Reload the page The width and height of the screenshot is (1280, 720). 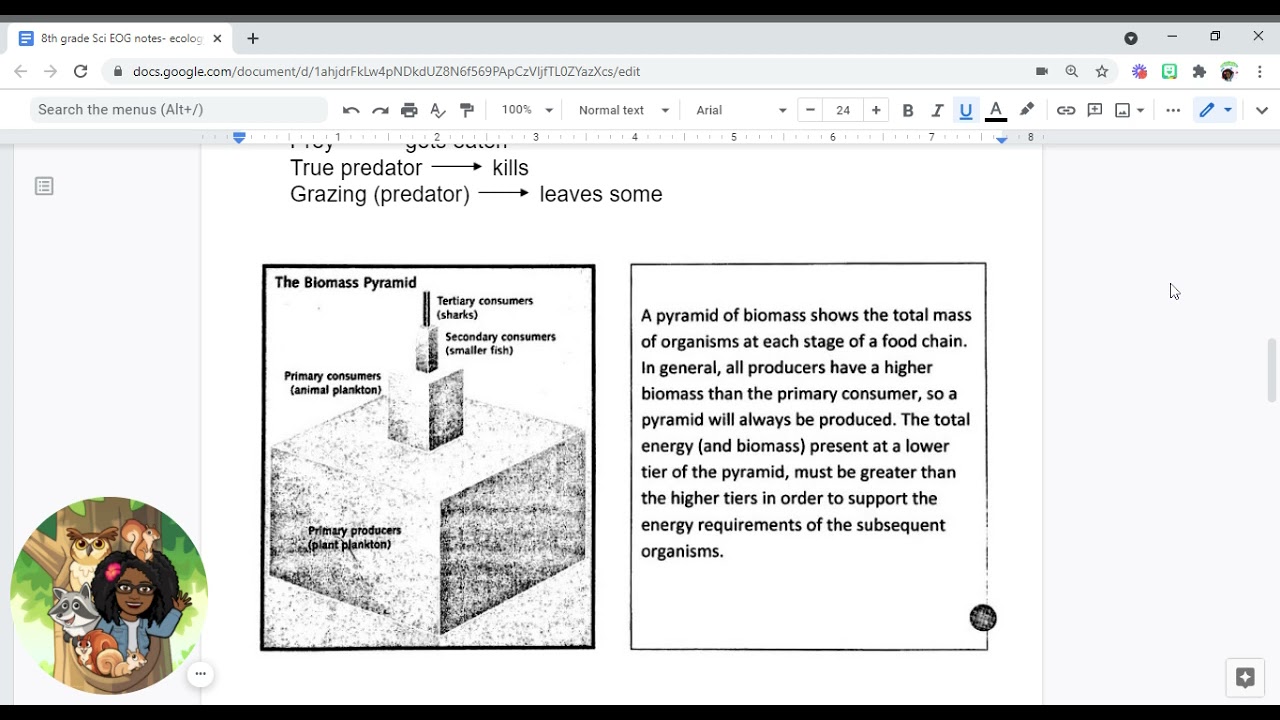tap(81, 71)
